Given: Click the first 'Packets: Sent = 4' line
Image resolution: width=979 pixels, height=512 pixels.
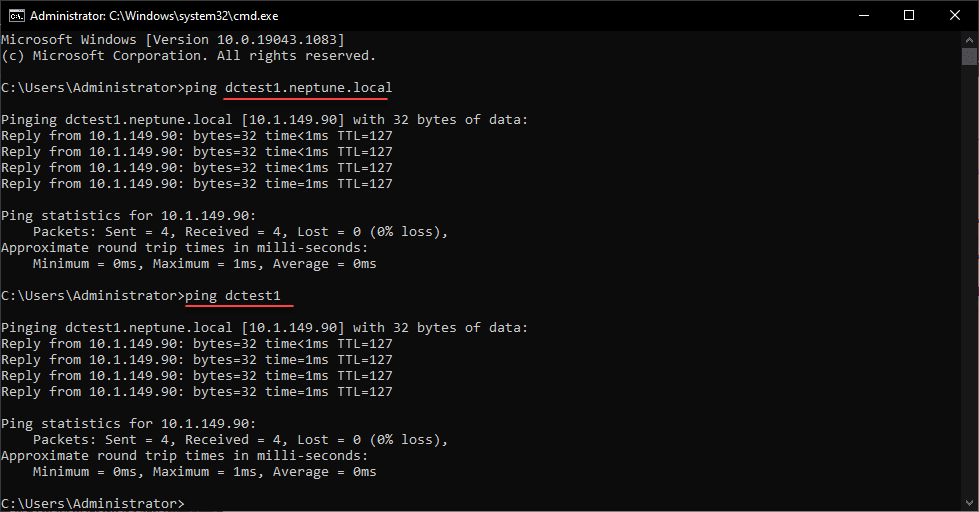Looking at the screenshot, I should point(240,232).
